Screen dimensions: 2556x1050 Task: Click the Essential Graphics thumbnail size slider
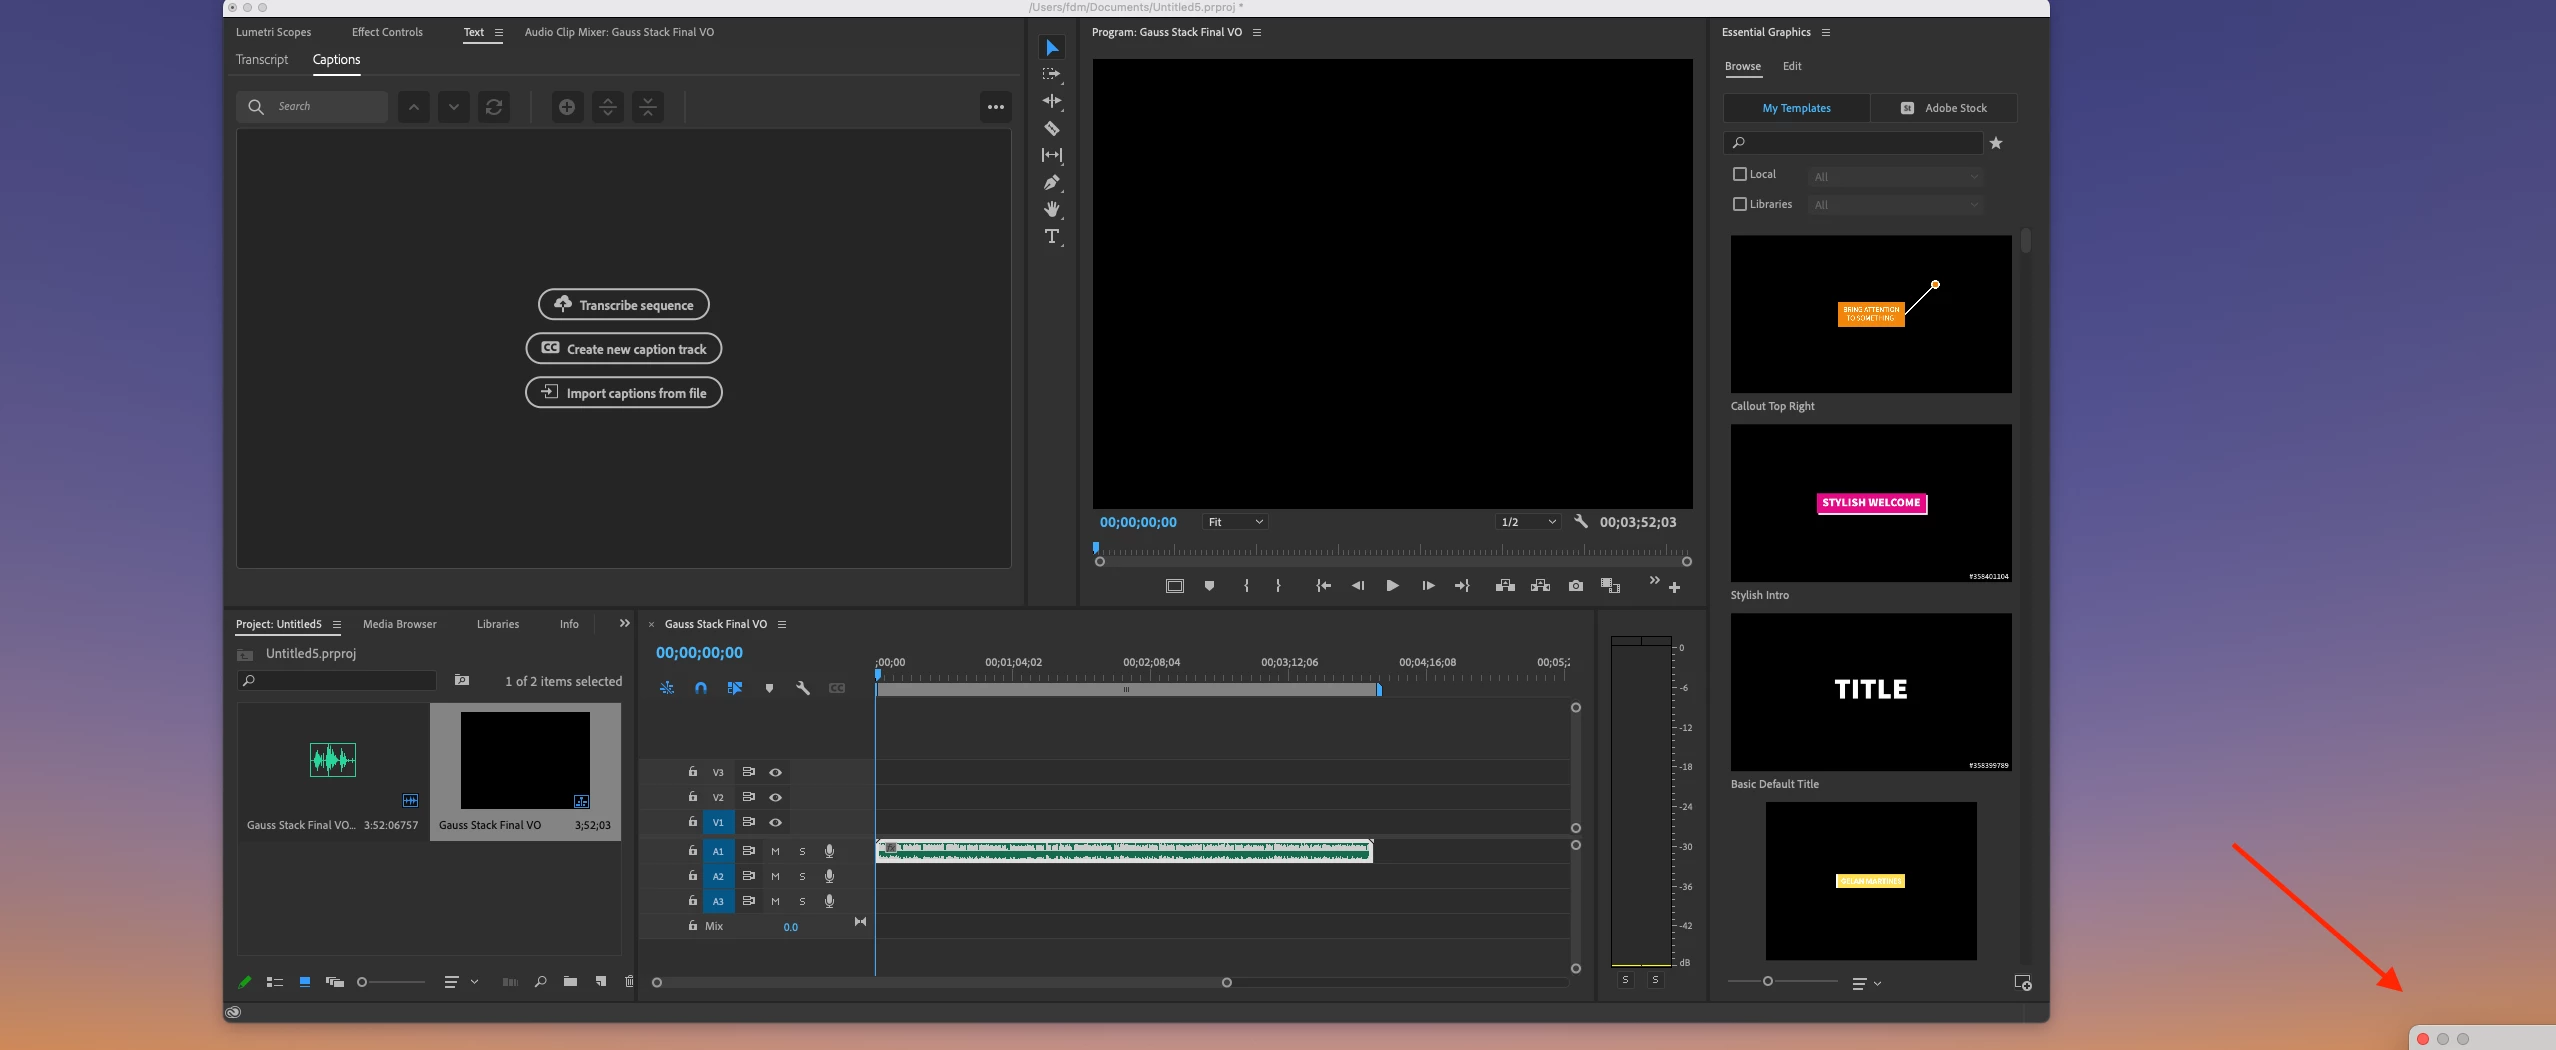click(1783, 981)
